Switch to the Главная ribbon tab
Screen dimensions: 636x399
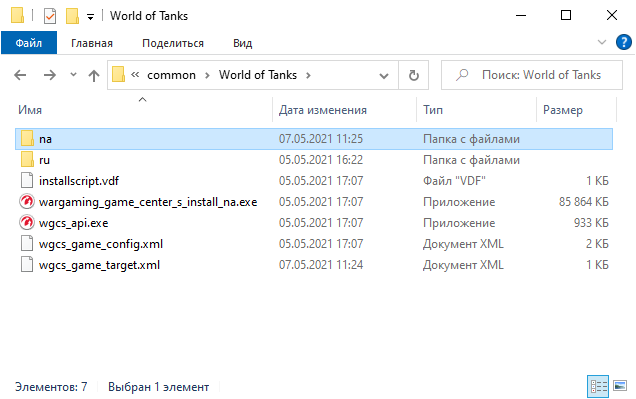[92, 43]
